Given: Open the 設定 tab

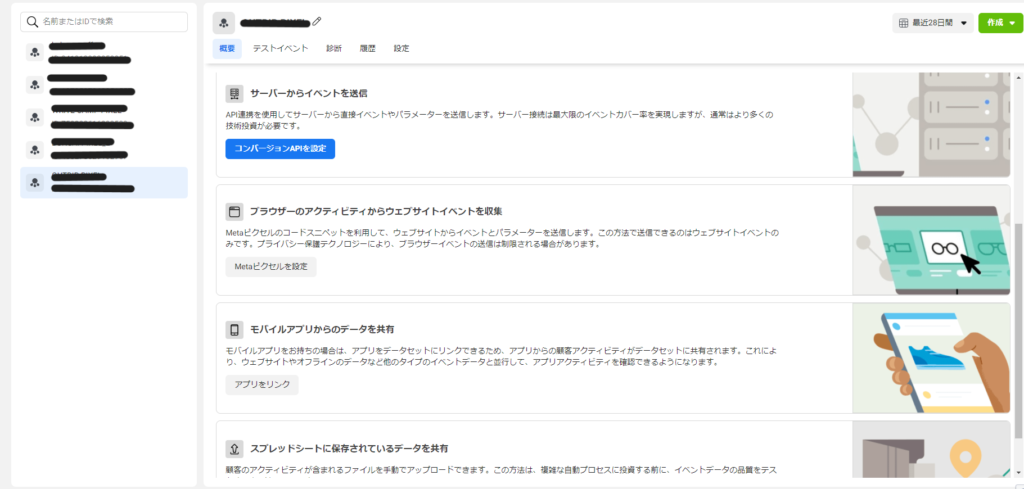Looking at the screenshot, I should (401, 48).
